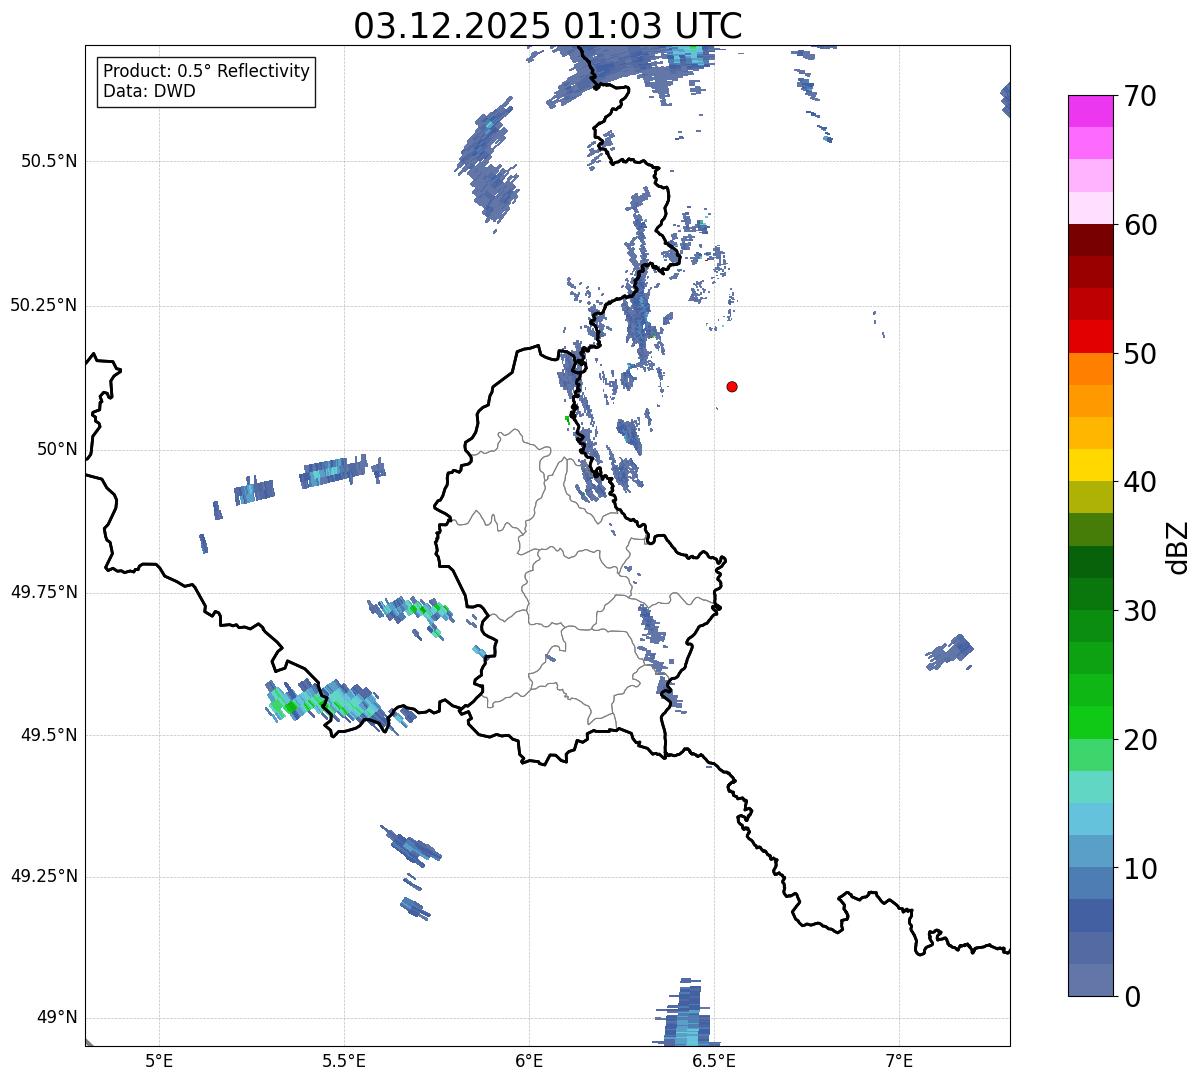Click the 49.75°N latitude label
The image size is (1202, 1081).
[44, 592]
